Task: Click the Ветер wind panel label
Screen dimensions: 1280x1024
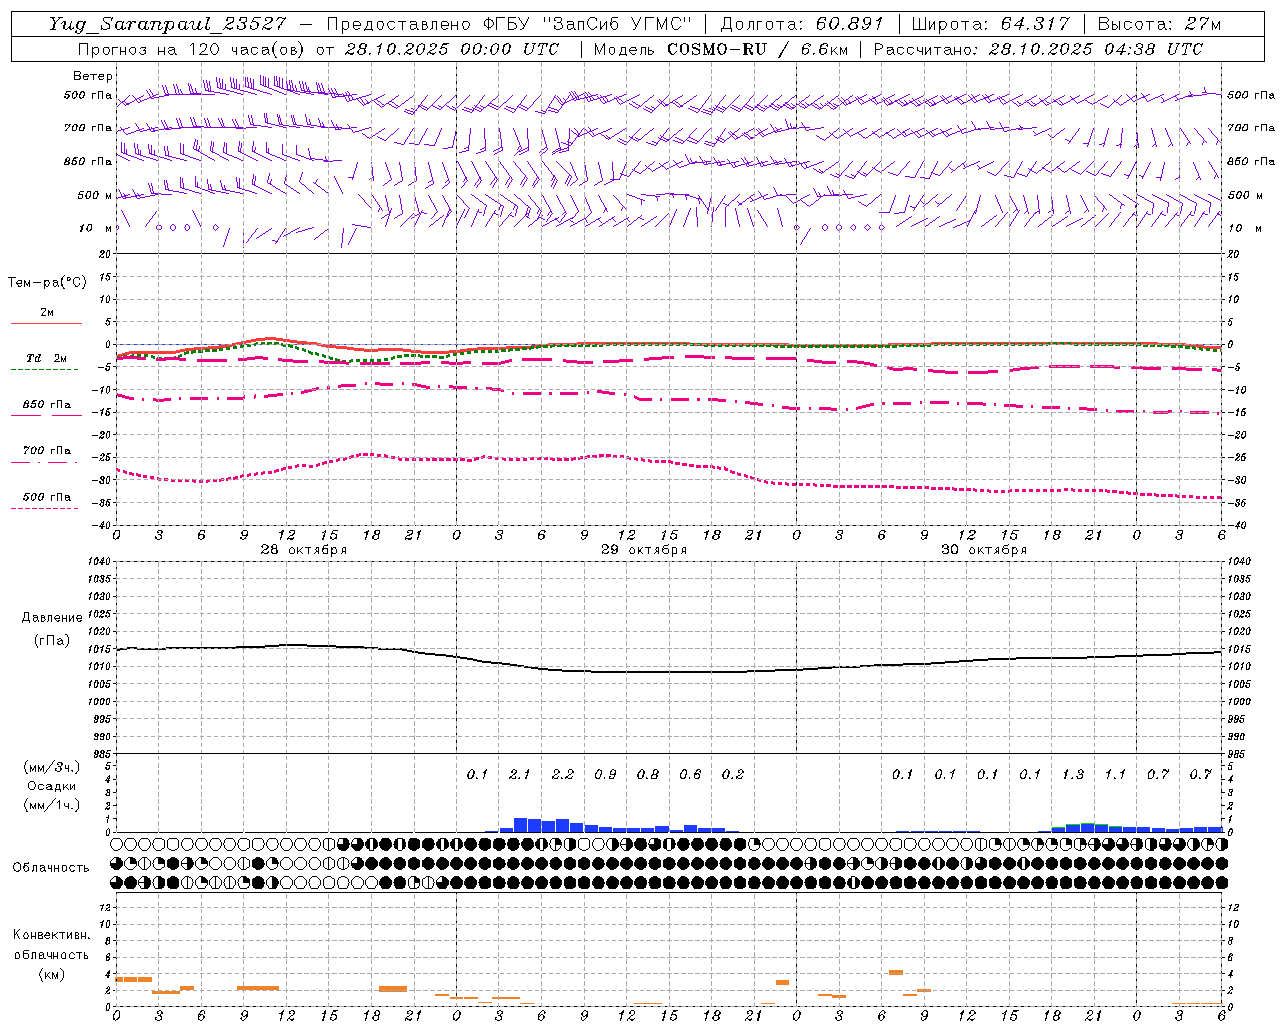Action: coord(93,76)
